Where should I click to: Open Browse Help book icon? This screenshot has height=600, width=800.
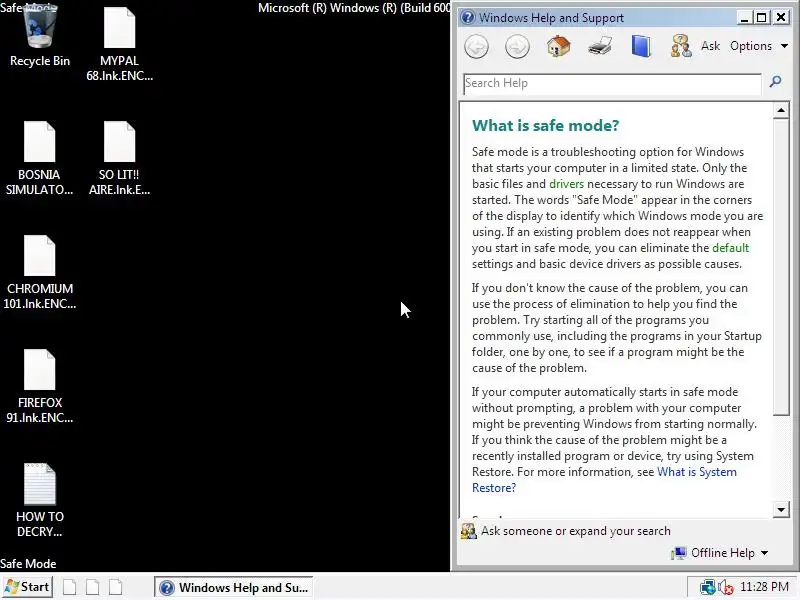641,46
